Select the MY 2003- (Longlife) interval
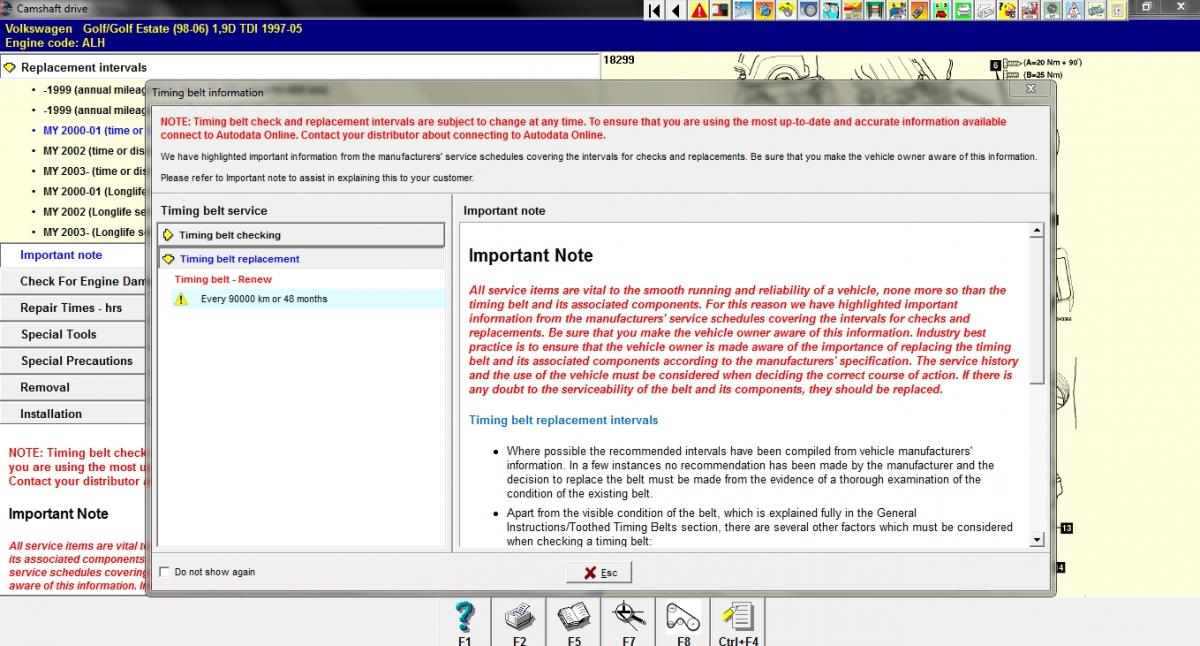 coord(93,232)
